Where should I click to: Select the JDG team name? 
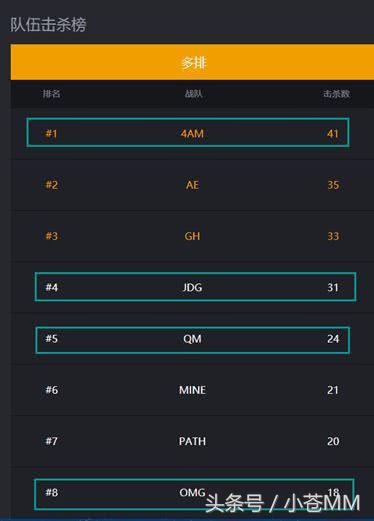coord(192,287)
